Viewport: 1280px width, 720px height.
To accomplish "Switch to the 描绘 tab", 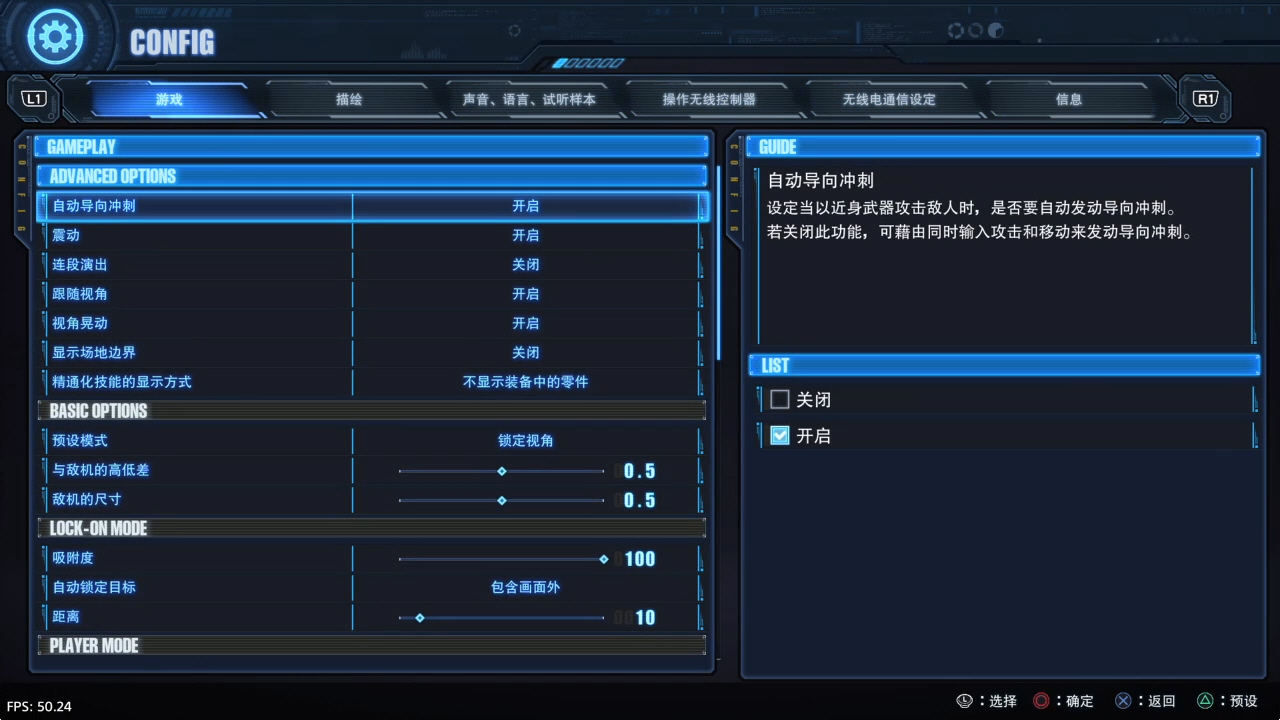I will click(x=349, y=99).
